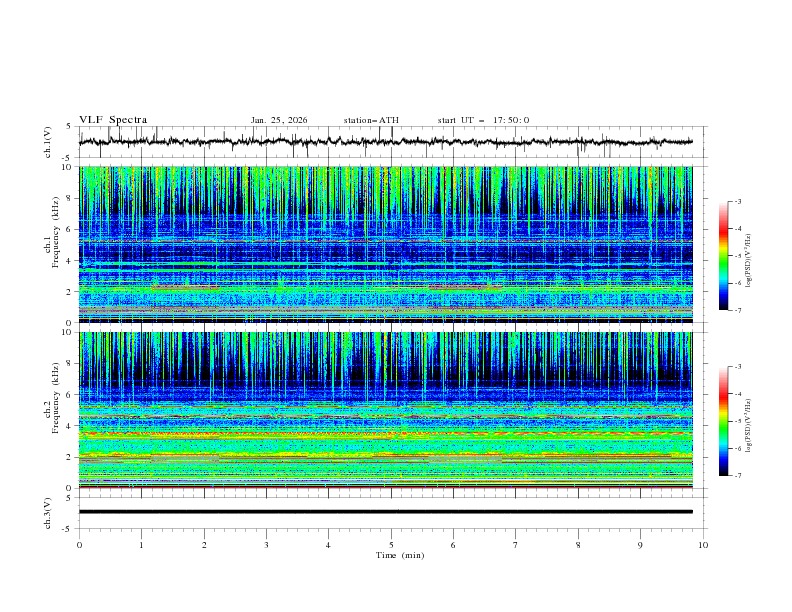Click the "ch.3(V)" axis label
The image size is (792, 612).
click(47, 513)
